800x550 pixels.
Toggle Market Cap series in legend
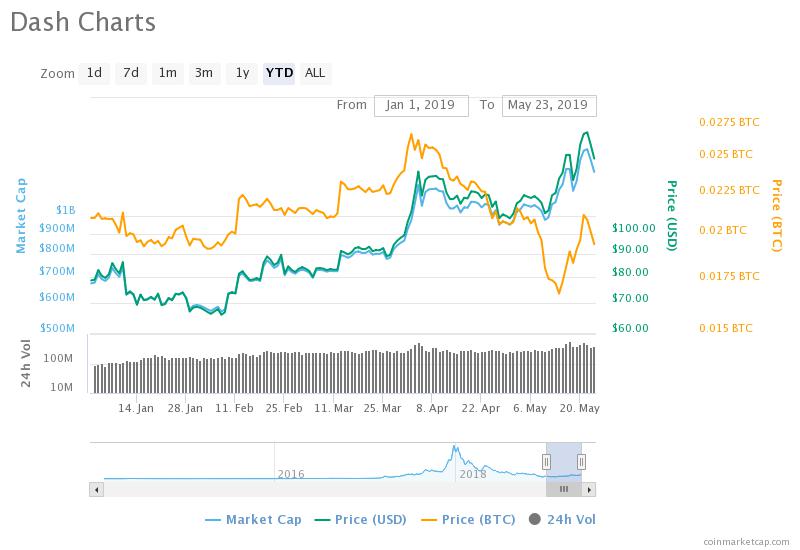click(x=253, y=519)
